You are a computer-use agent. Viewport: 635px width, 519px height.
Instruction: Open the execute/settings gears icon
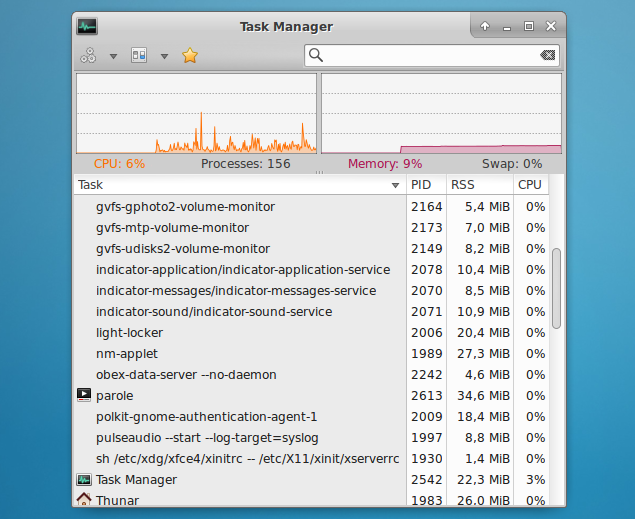coord(88,55)
